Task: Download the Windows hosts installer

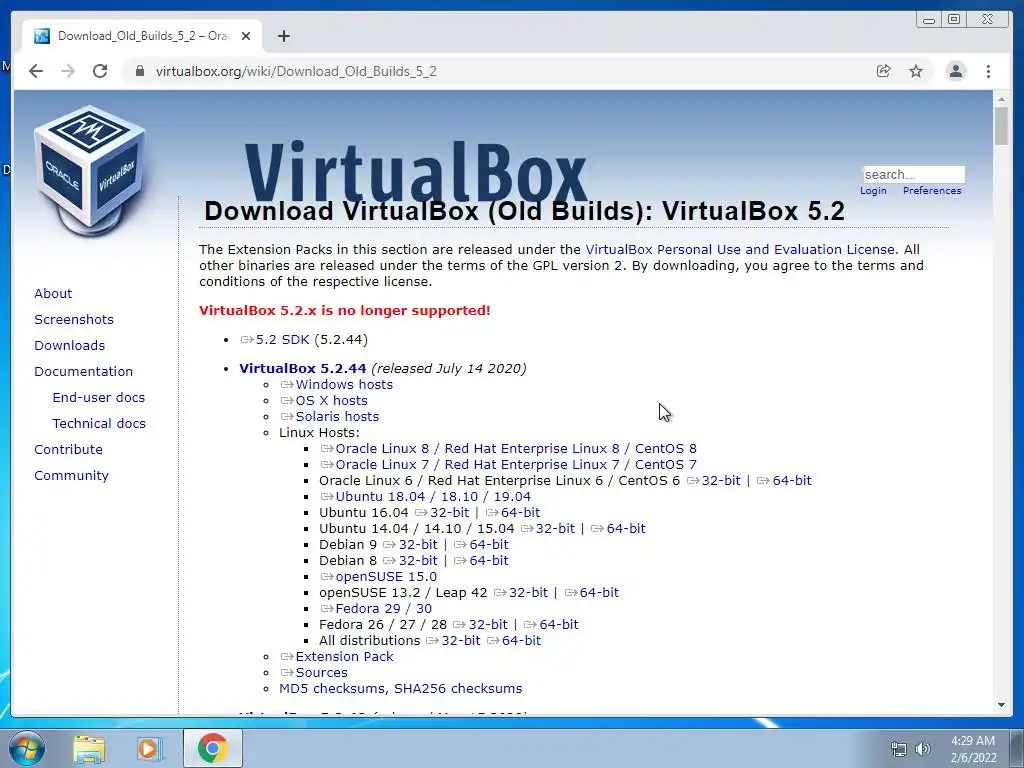Action: point(344,385)
